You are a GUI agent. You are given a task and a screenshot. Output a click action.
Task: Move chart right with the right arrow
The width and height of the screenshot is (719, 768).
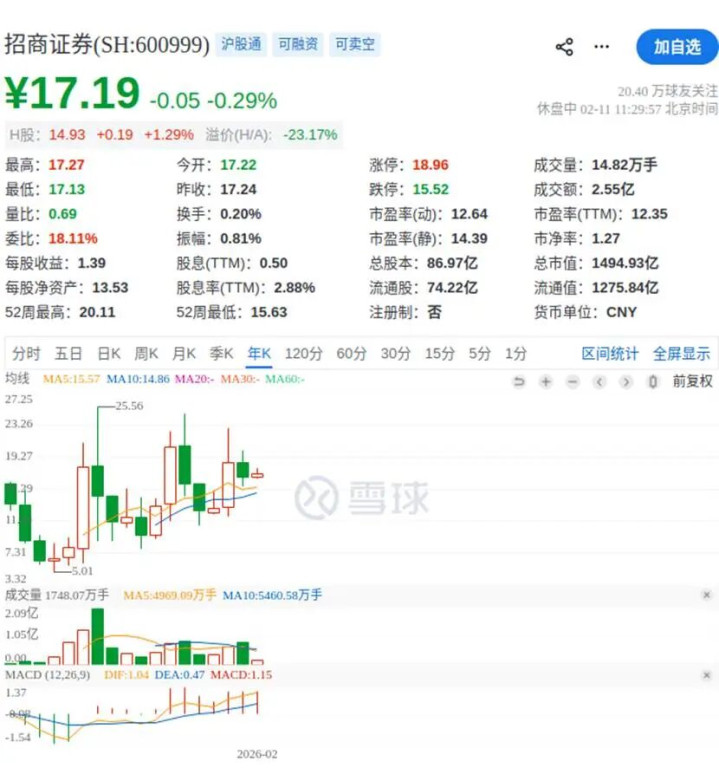point(626,381)
